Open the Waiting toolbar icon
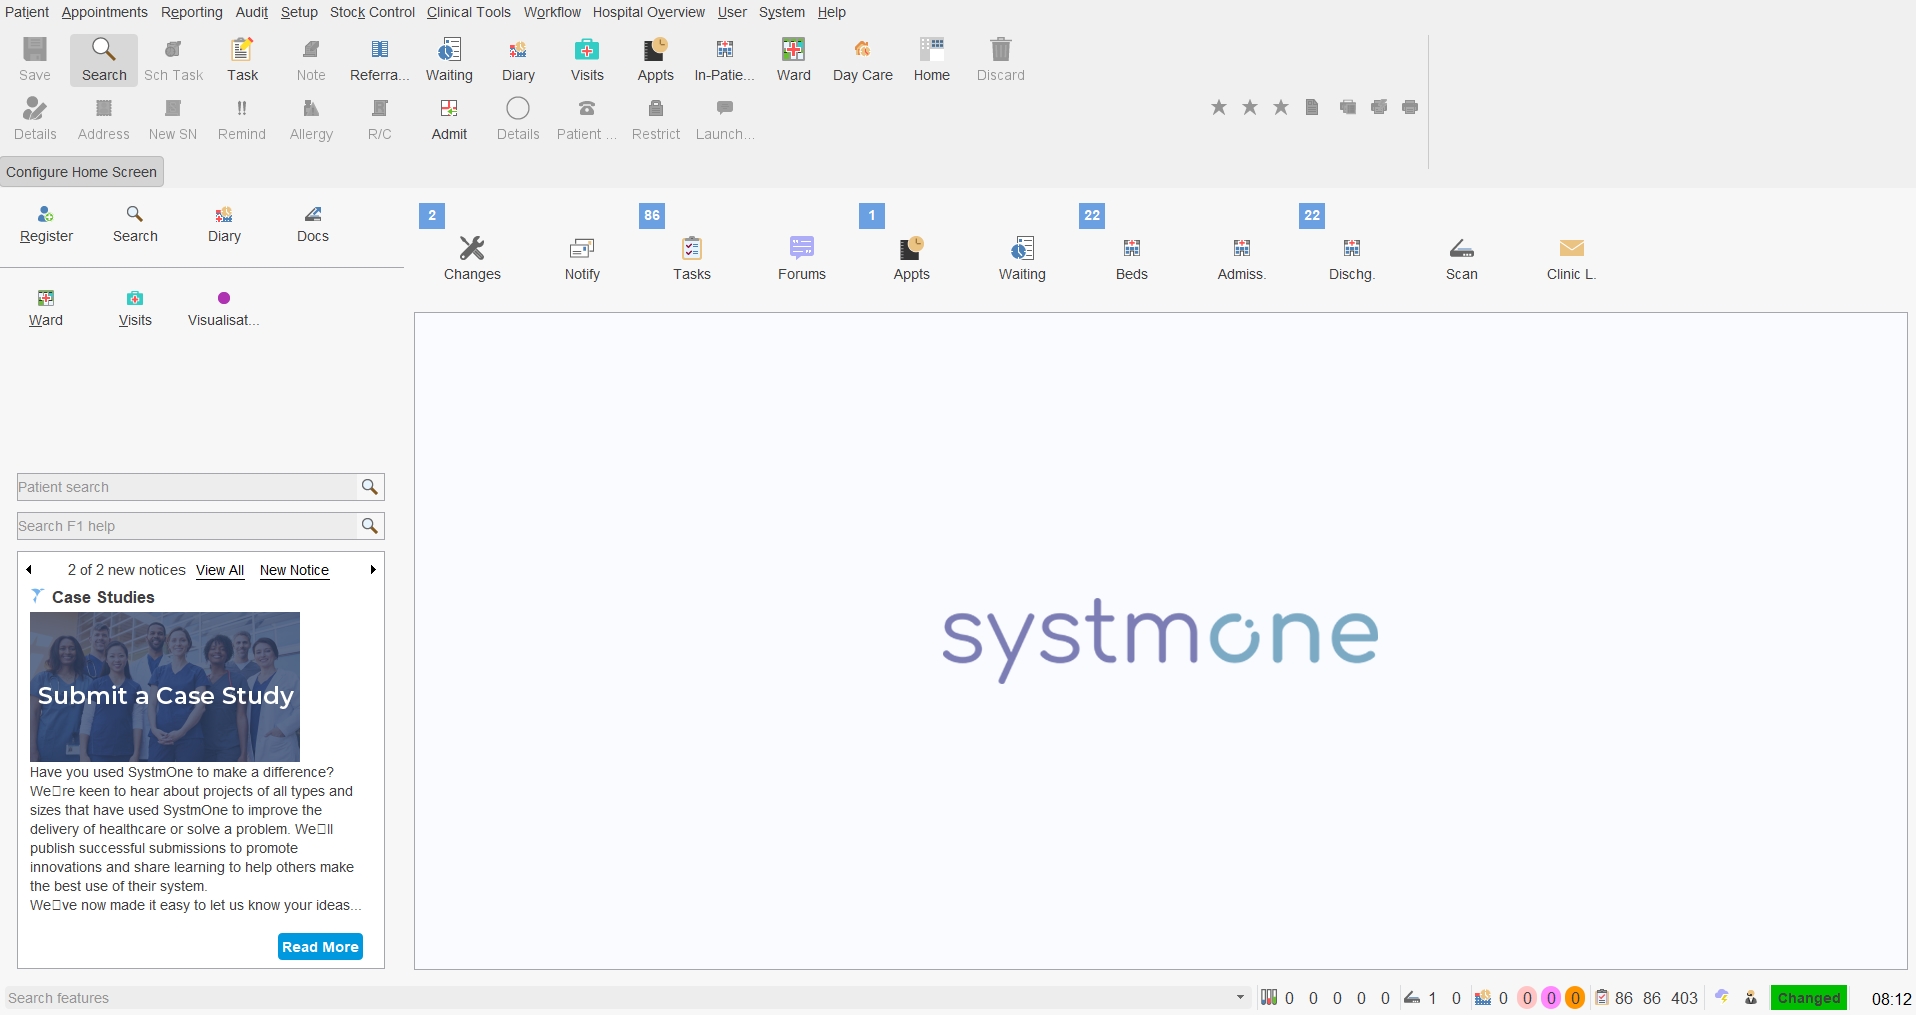The image size is (1916, 1015). coord(449,60)
